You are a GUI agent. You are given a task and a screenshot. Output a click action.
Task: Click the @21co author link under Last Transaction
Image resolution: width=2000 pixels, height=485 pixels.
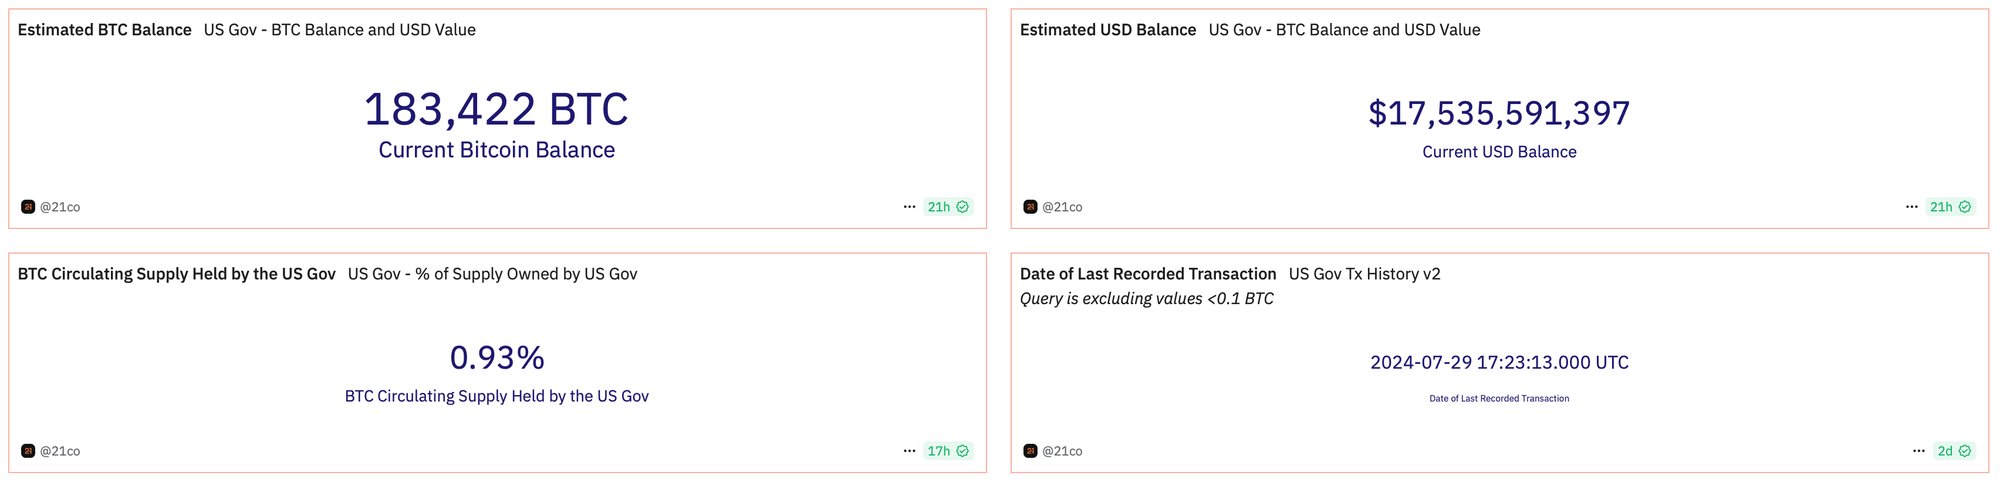coord(1062,451)
